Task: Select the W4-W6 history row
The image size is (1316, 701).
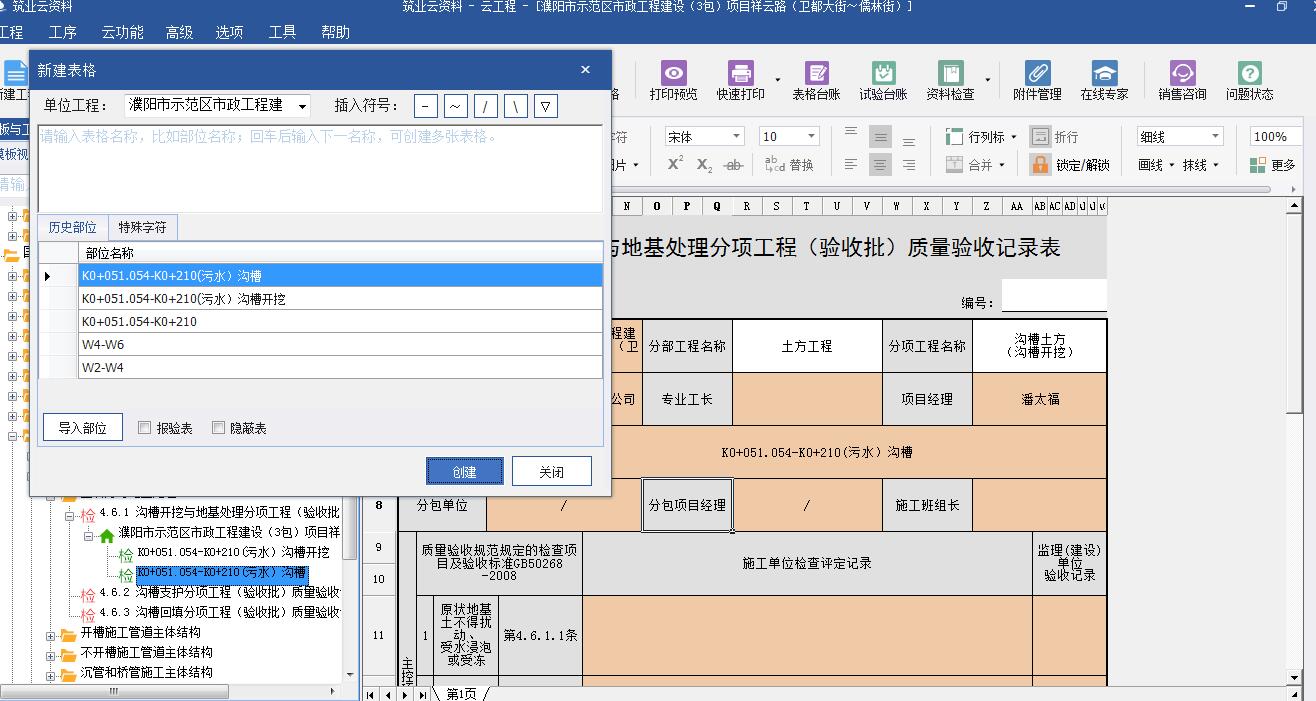Action: tap(340, 345)
